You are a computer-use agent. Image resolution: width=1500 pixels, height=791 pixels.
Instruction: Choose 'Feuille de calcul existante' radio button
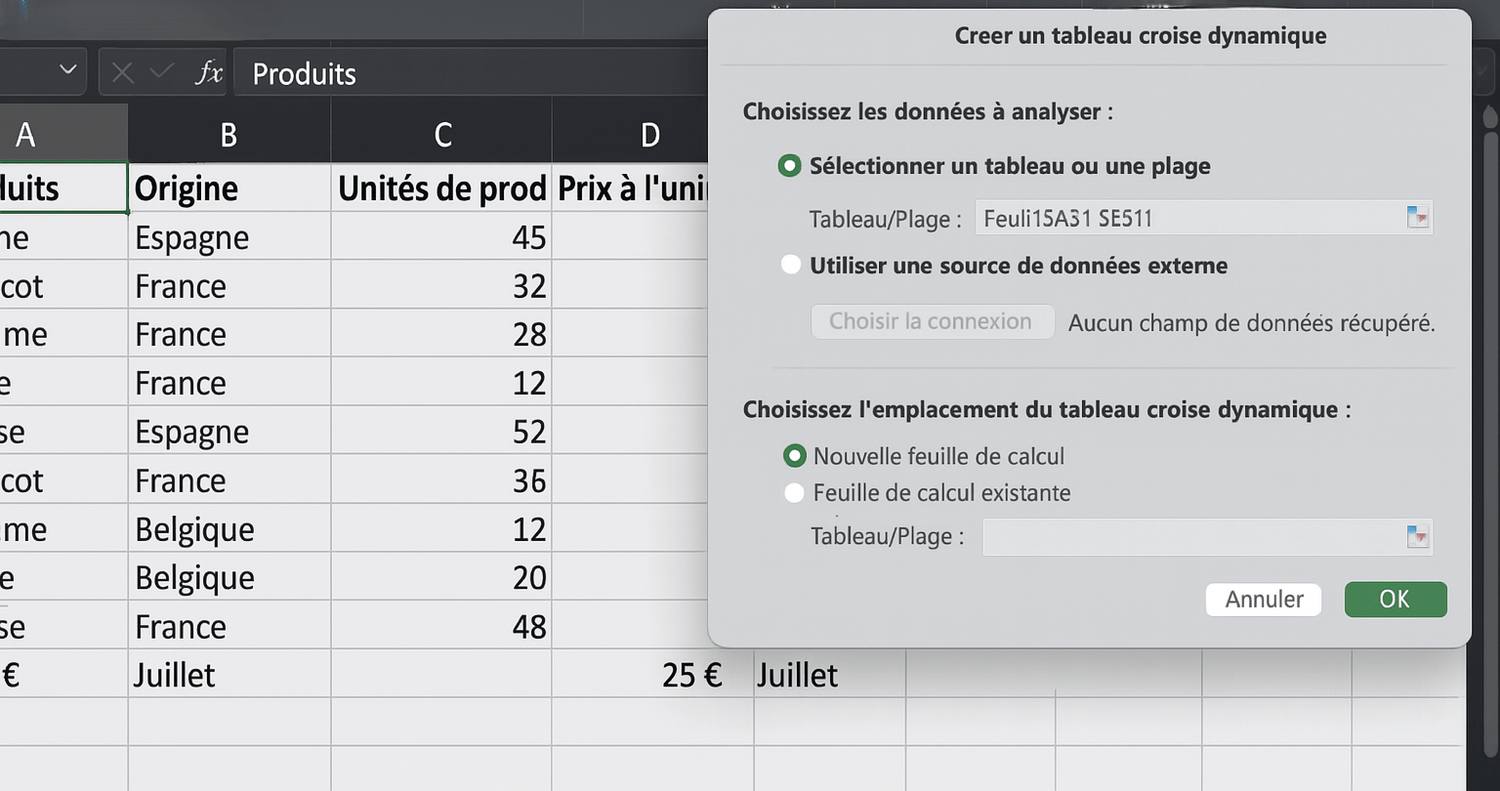(x=794, y=492)
